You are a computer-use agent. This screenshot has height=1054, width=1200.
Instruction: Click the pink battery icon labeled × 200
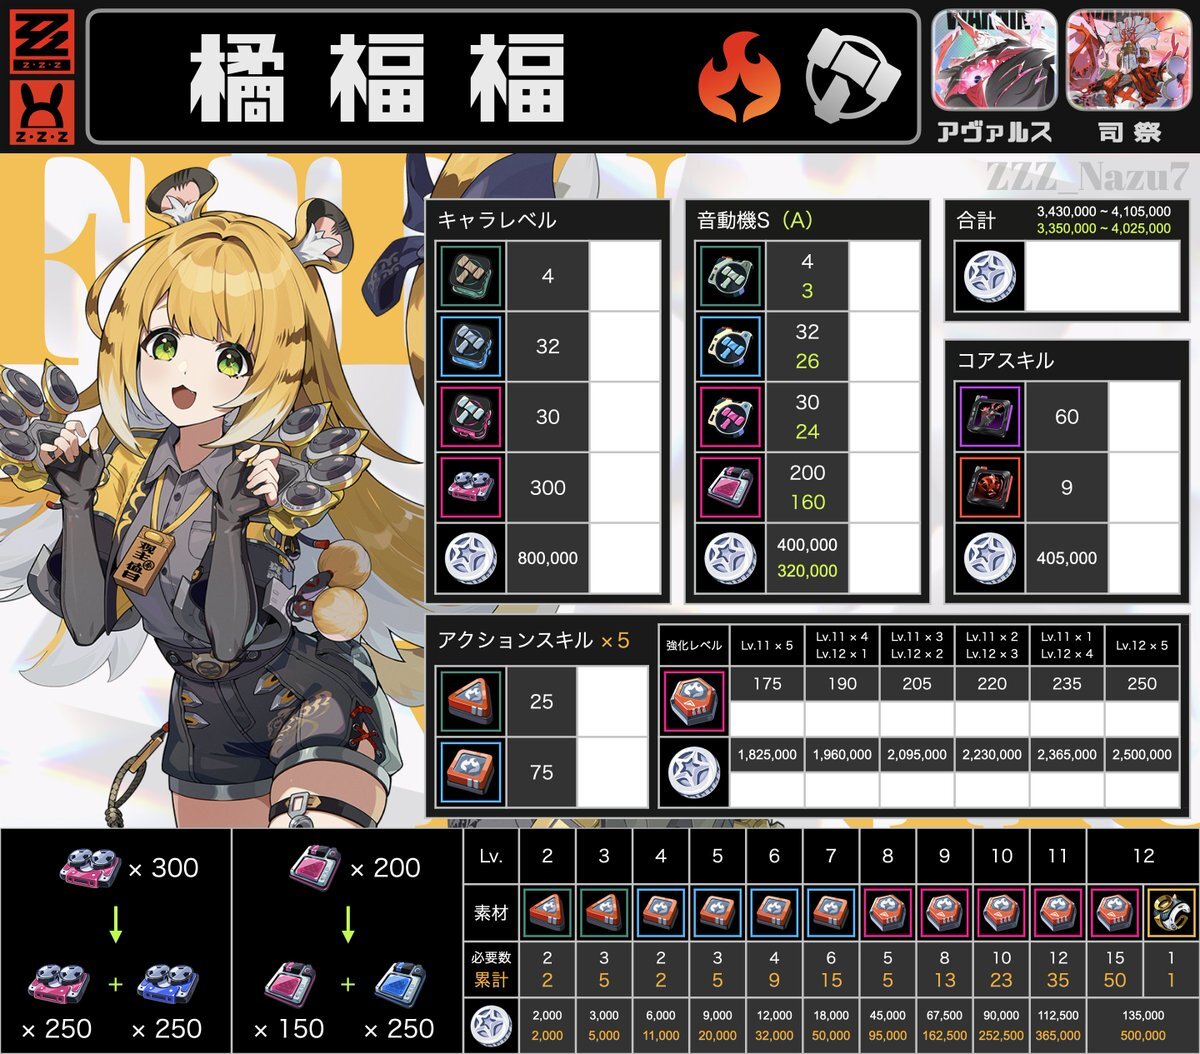tap(315, 866)
